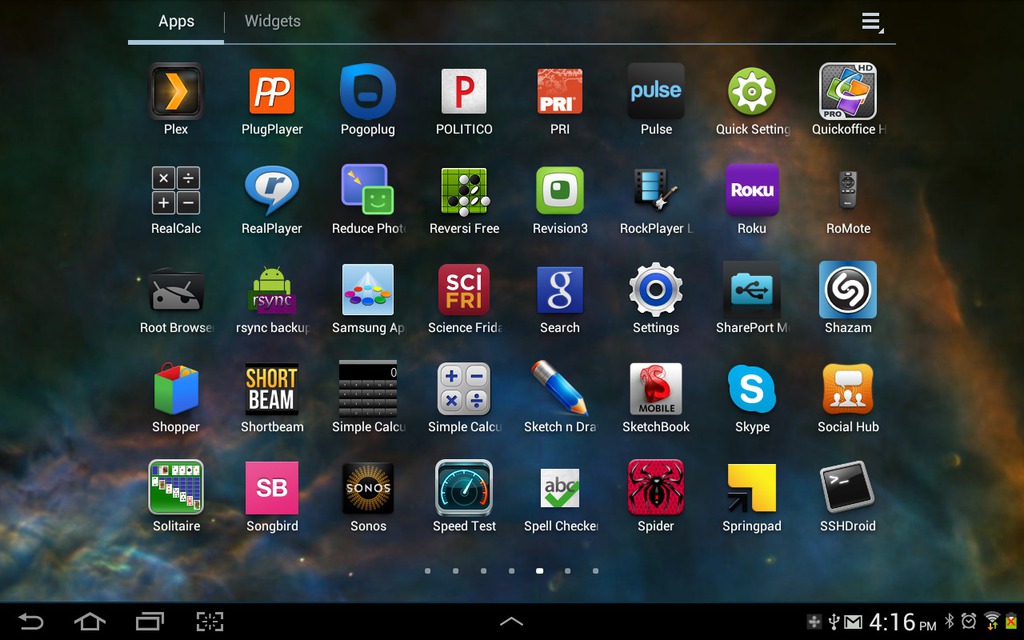Launch Sketch n Draw
This screenshot has height=640, width=1024.
(x=560, y=387)
